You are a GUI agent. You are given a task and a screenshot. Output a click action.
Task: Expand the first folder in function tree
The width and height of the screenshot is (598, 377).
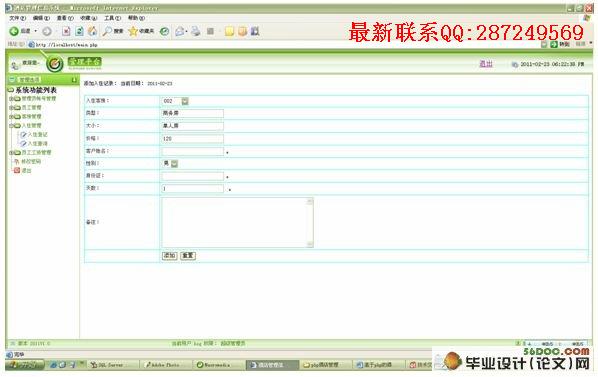pyautogui.click(x=11, y=99)
